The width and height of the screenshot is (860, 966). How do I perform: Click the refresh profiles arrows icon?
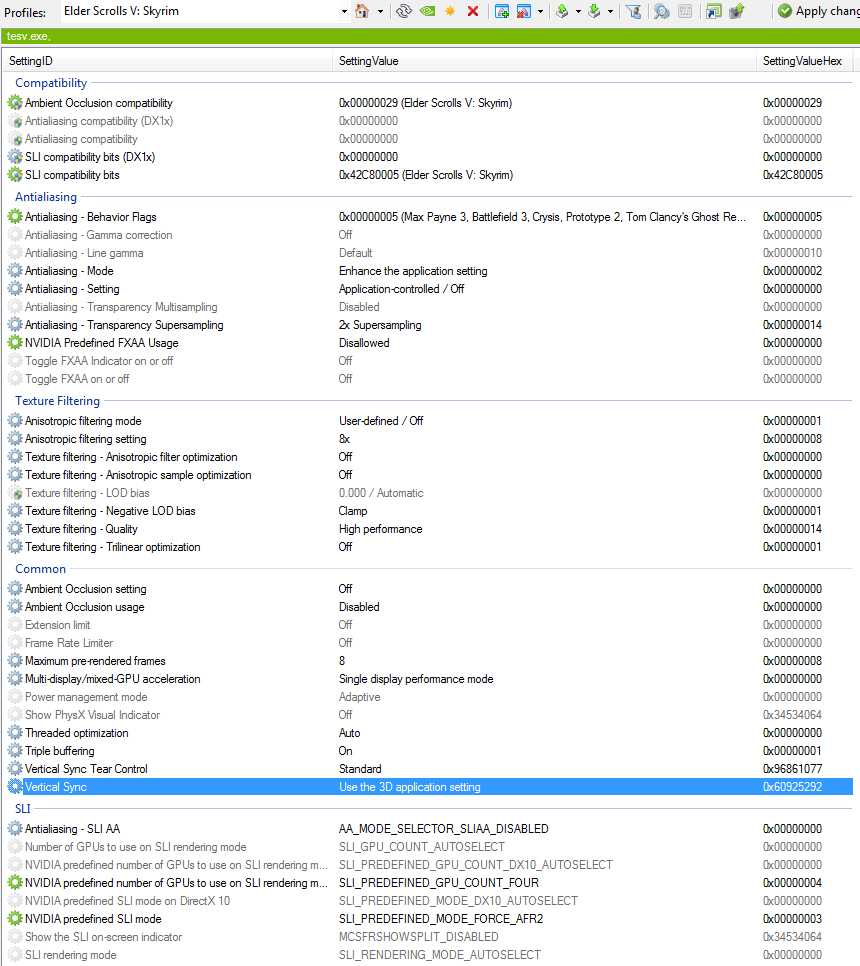point(404,11)
